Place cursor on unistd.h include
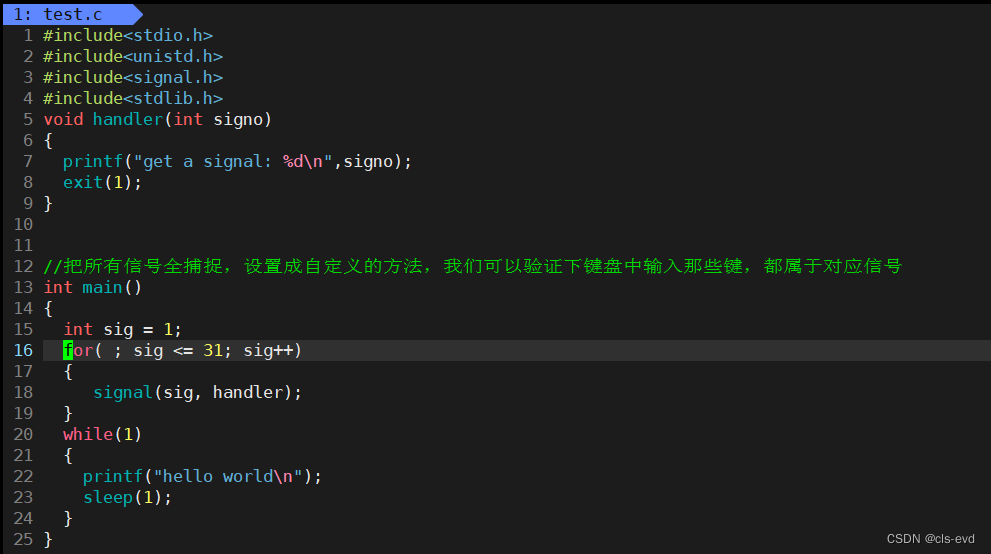Image resolution: width=991 pixels, height=554 pixels. 133,56
